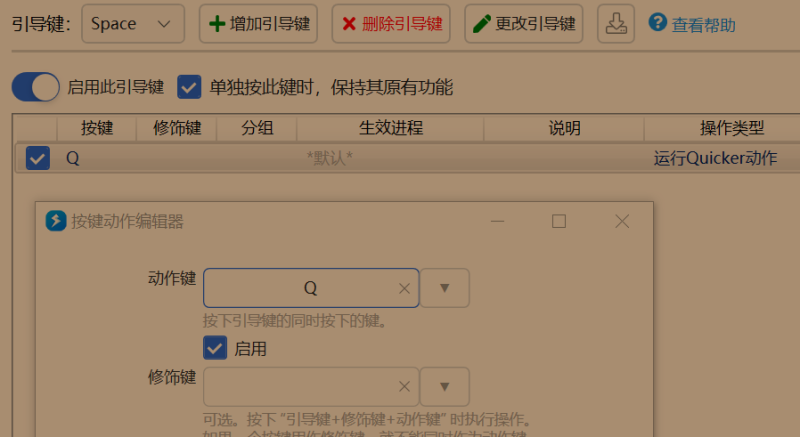Uncheck the Q row checkbox in table

38,158
